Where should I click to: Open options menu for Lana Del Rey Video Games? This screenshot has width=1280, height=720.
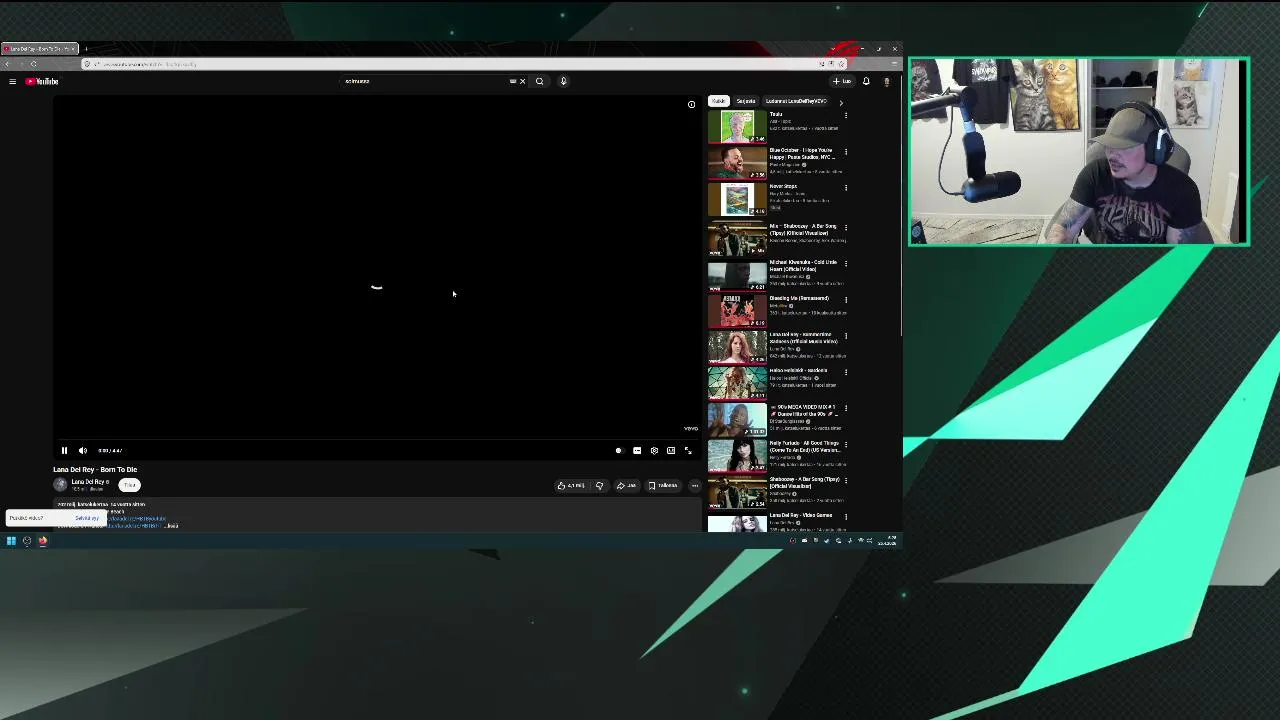846,516
